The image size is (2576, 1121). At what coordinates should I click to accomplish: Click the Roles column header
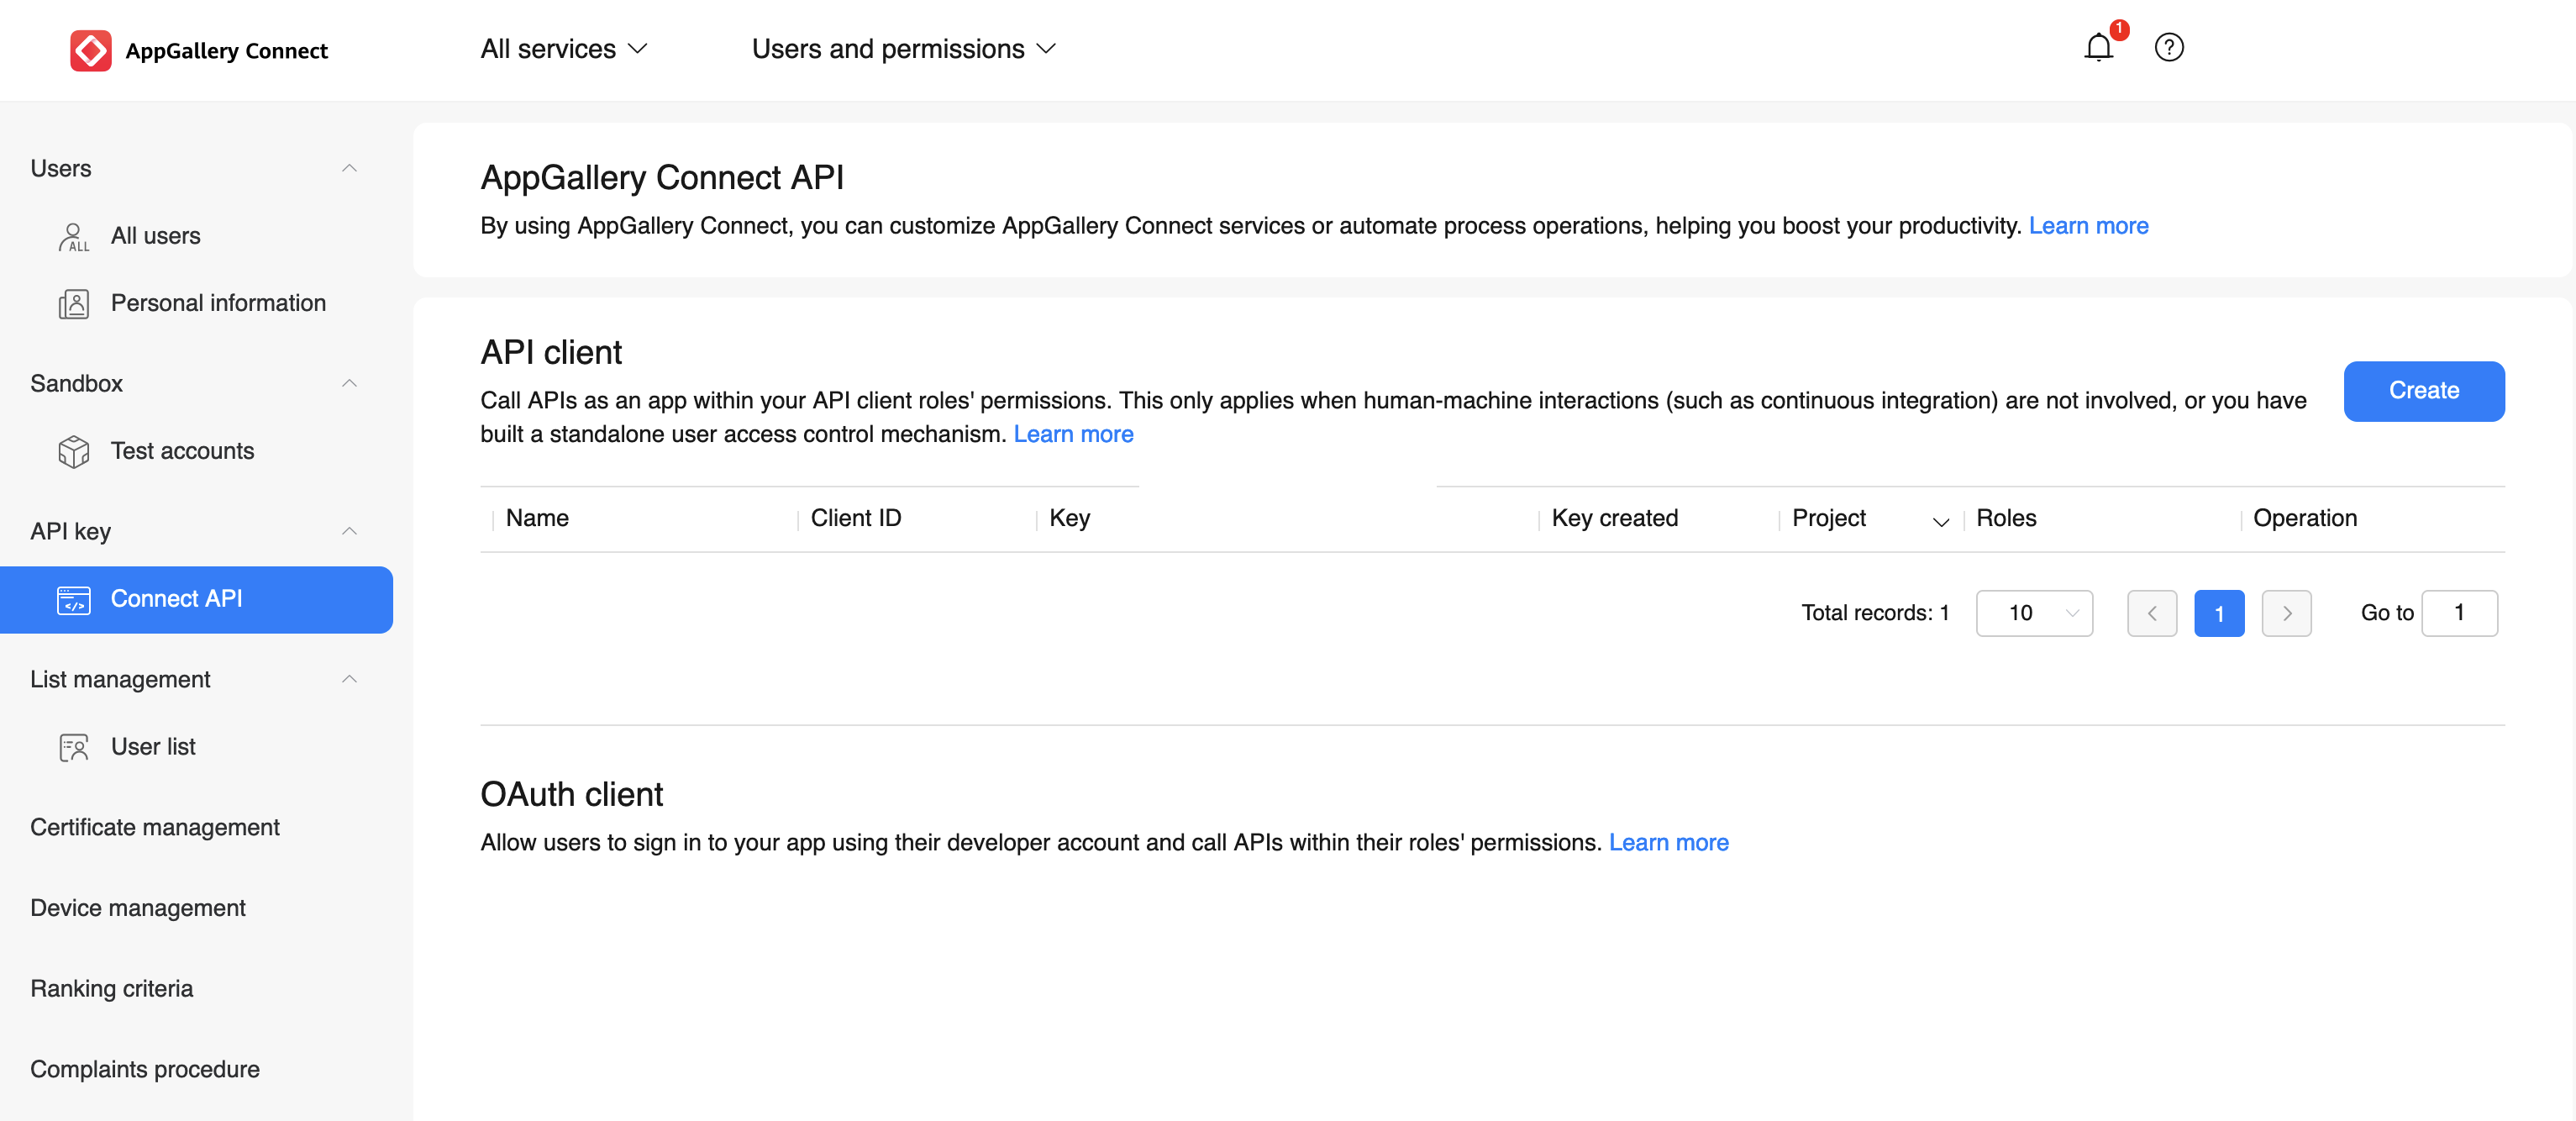pos(2006,518)
